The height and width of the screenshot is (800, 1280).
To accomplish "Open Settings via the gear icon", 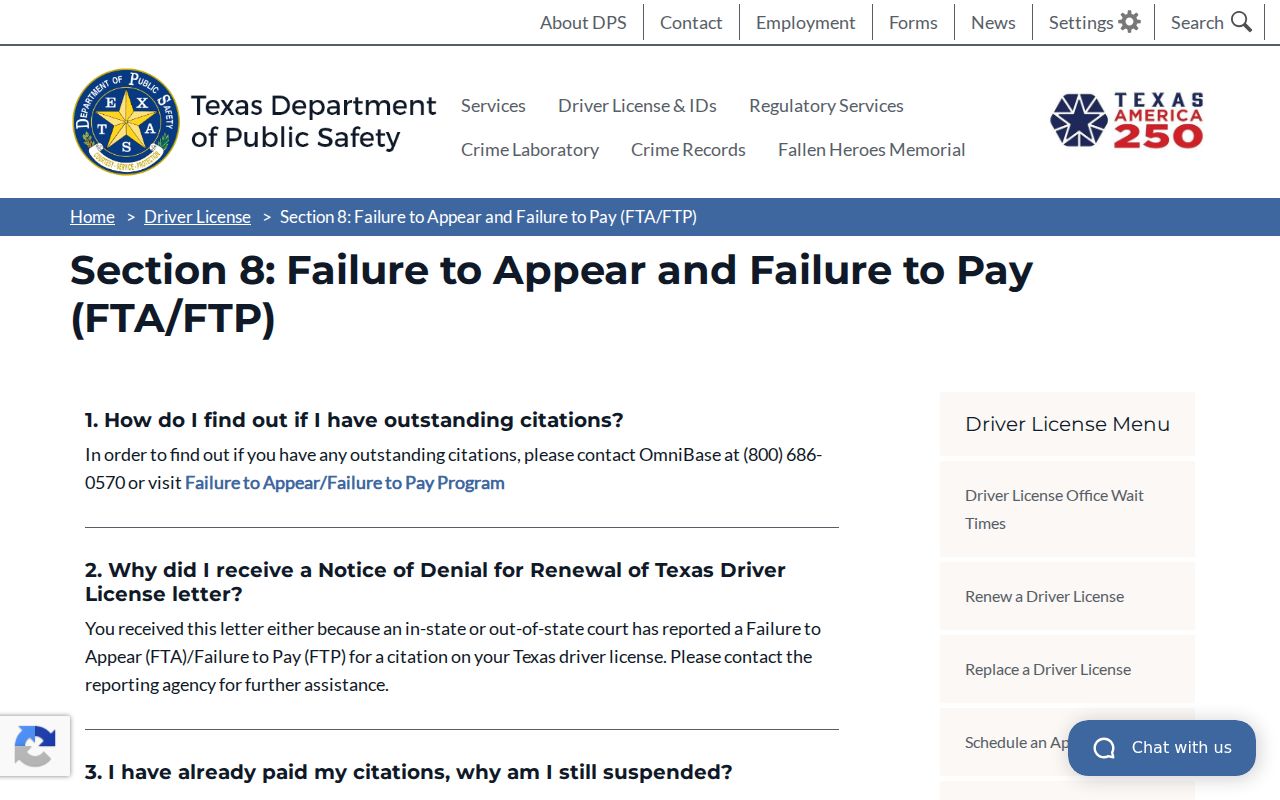I will [x=1129, y=22].
